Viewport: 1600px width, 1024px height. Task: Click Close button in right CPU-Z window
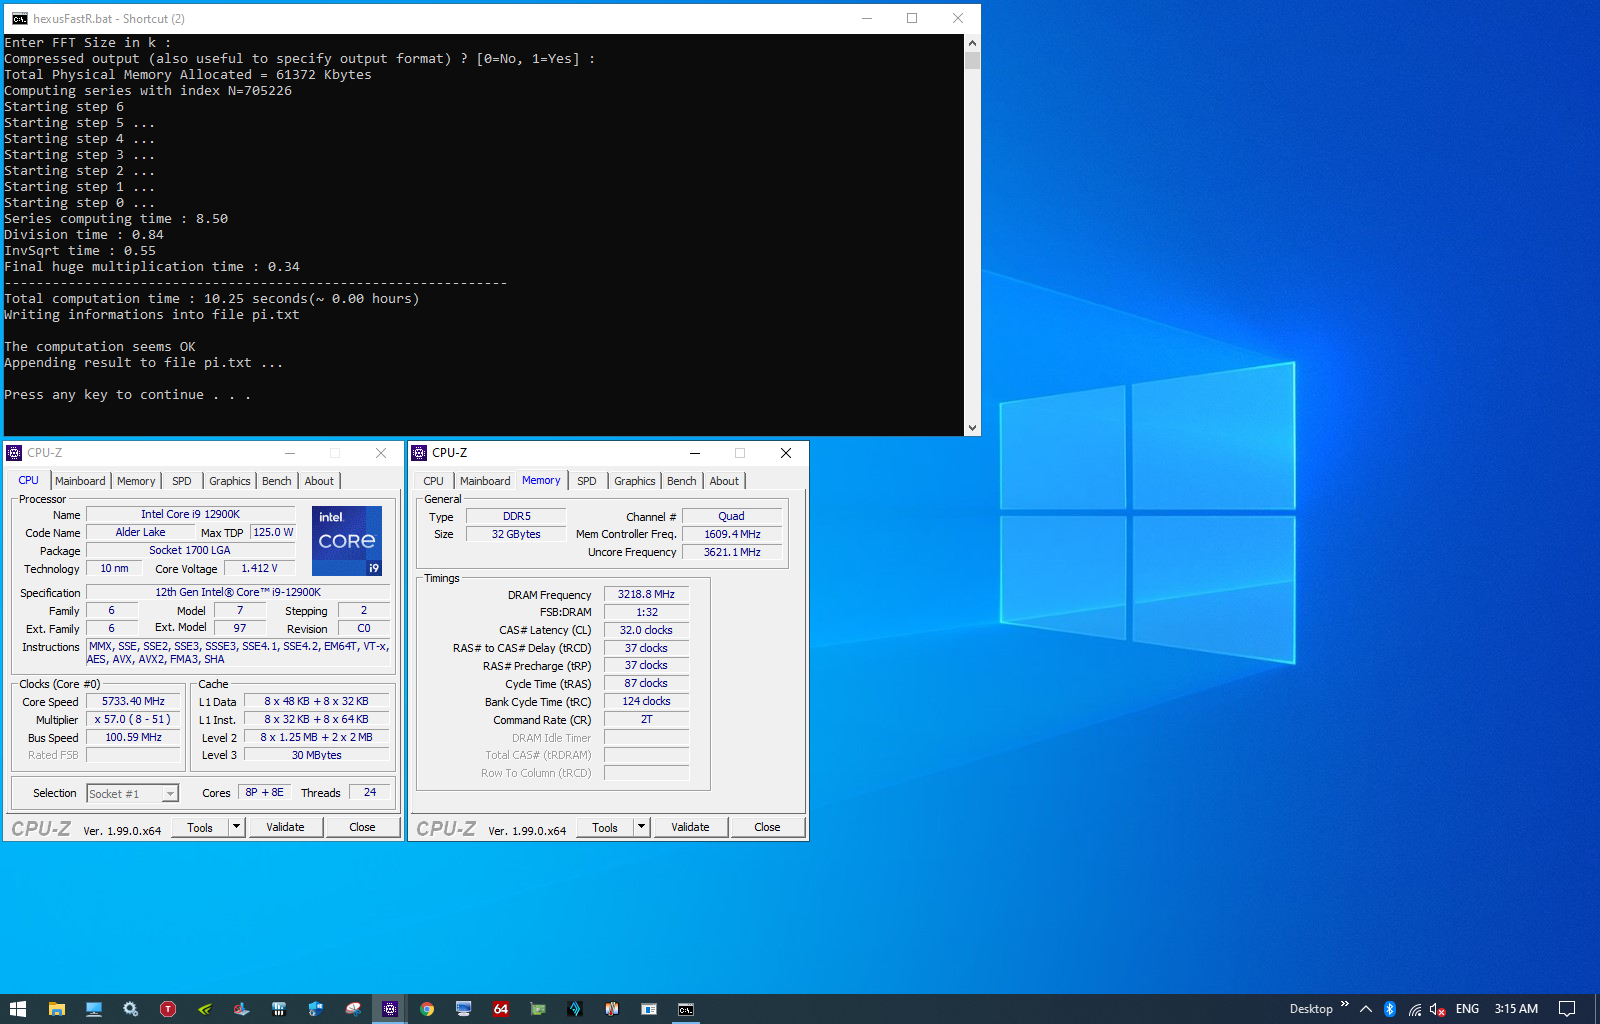click(767, 827)
